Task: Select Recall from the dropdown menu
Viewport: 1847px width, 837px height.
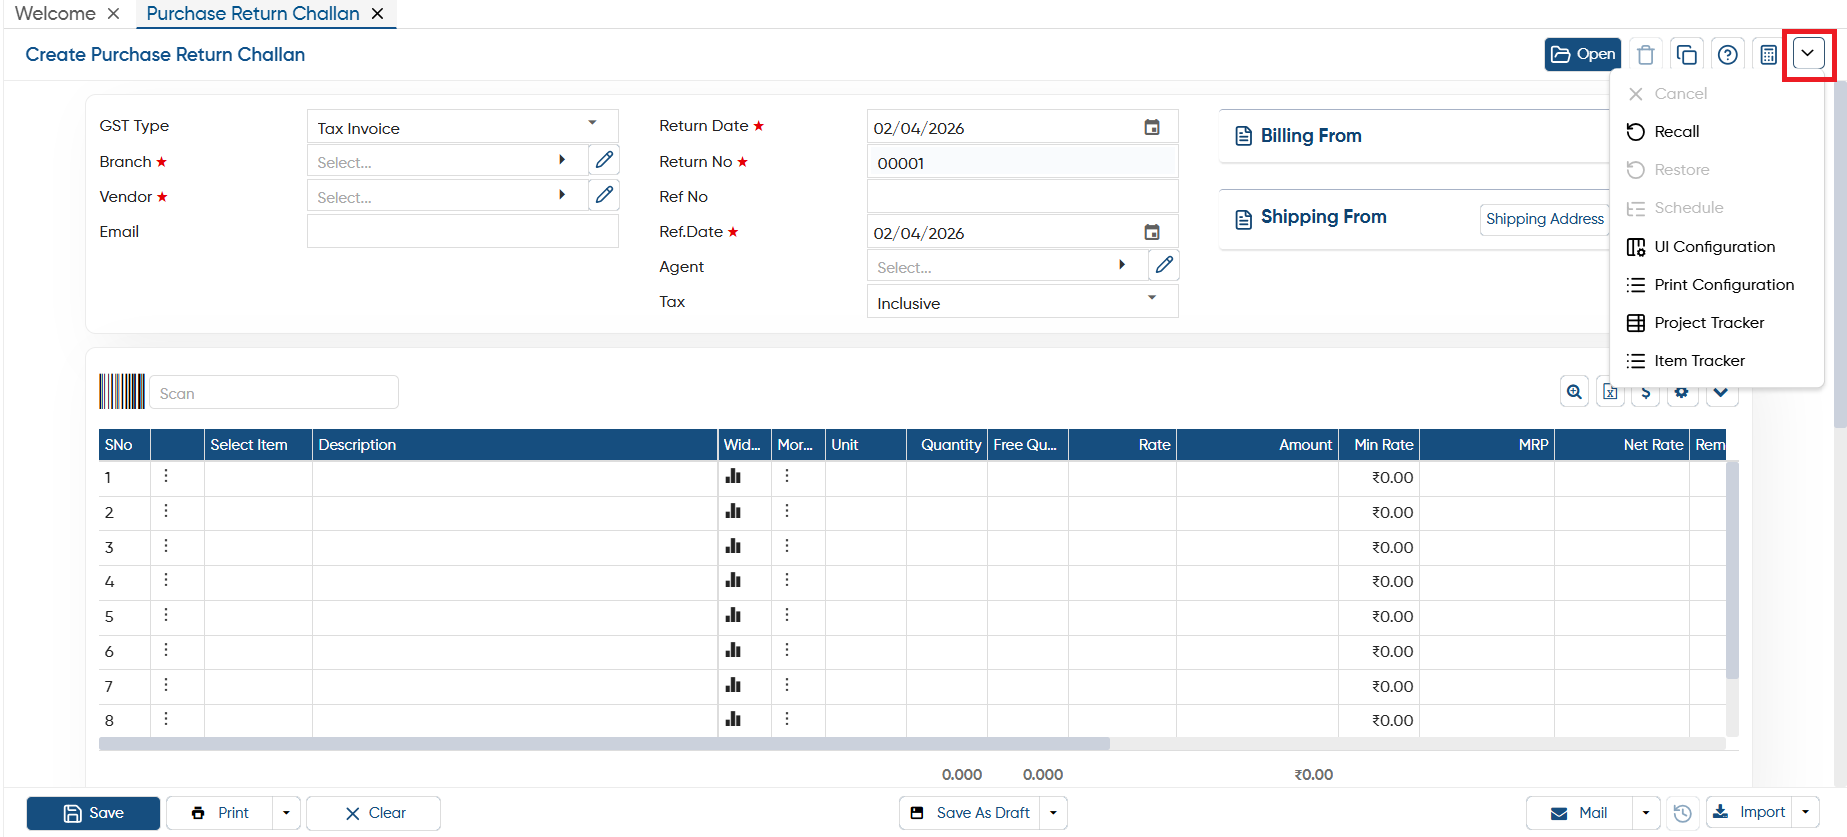Action: 1676,132
